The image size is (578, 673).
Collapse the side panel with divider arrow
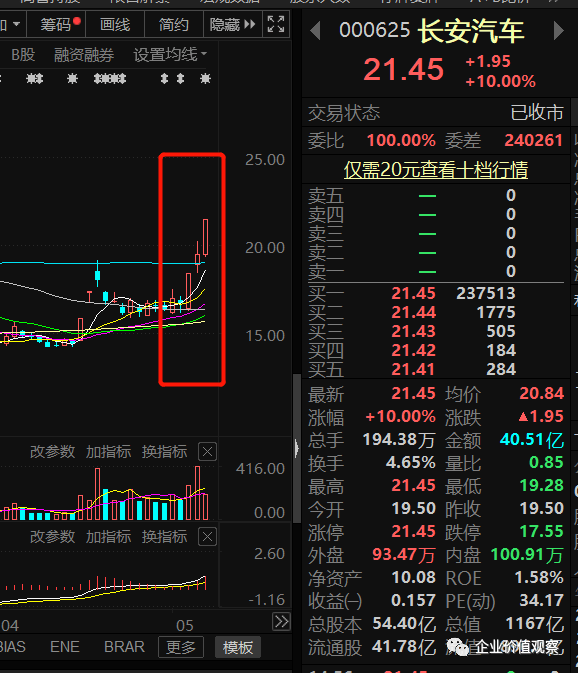pyautogui.click(x=297, y=449)
